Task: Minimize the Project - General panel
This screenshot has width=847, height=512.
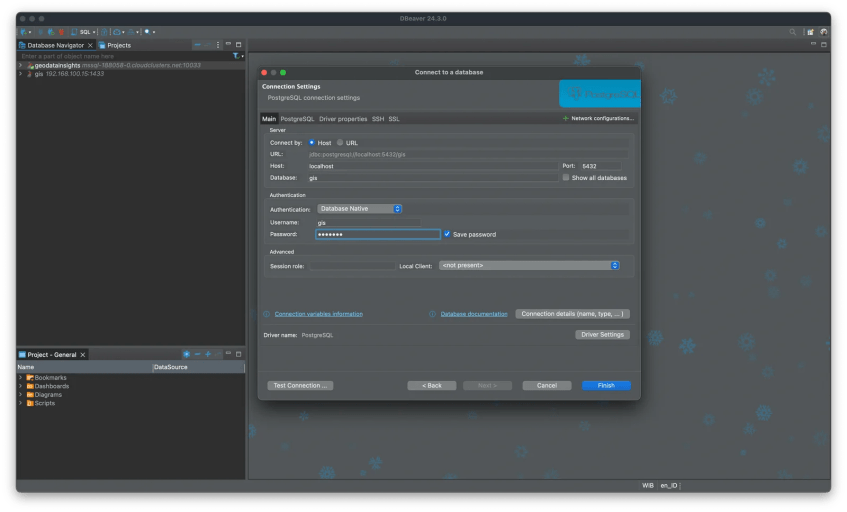Action: coord(228,353)
